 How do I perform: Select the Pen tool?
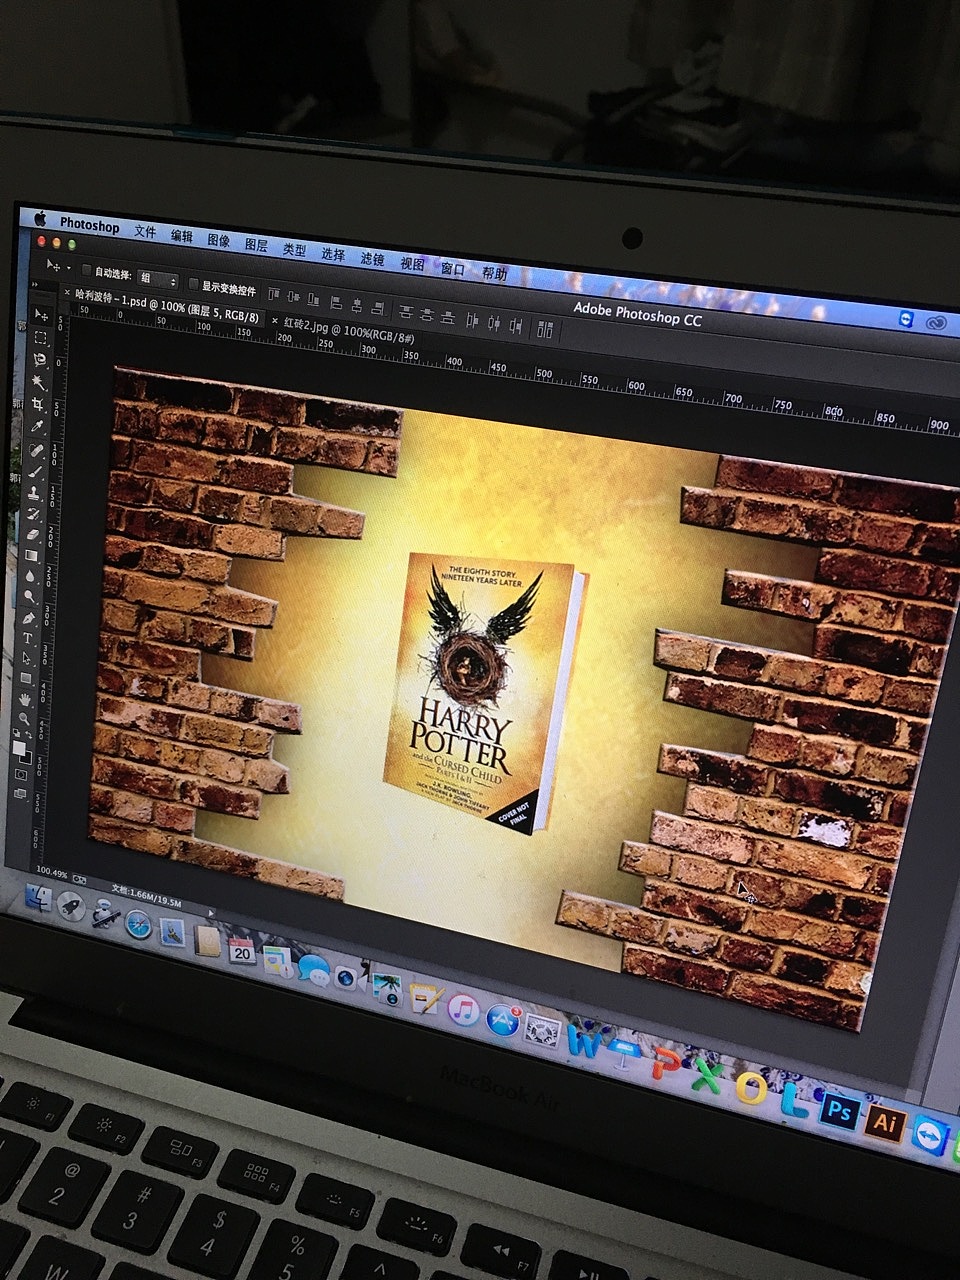[x=28, y=618]
